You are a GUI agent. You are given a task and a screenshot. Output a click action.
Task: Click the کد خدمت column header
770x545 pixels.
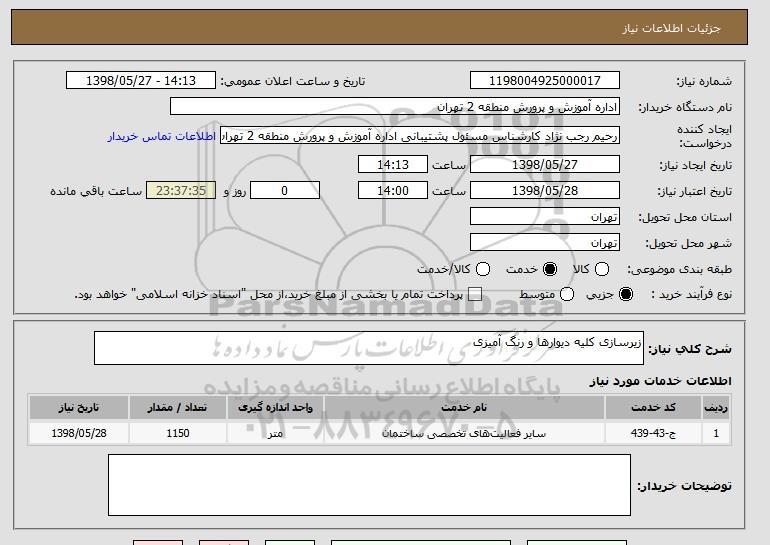[x=653, y=408]
